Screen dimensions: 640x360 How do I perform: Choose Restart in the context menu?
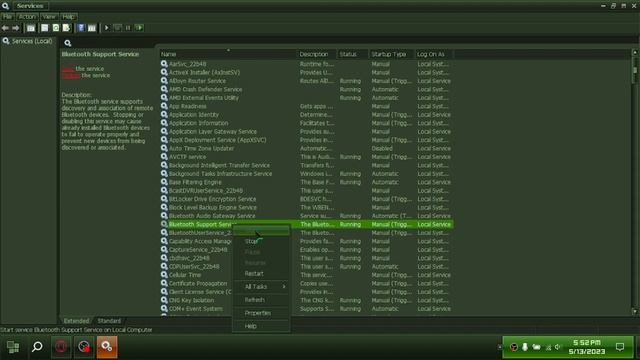[254, 273]
